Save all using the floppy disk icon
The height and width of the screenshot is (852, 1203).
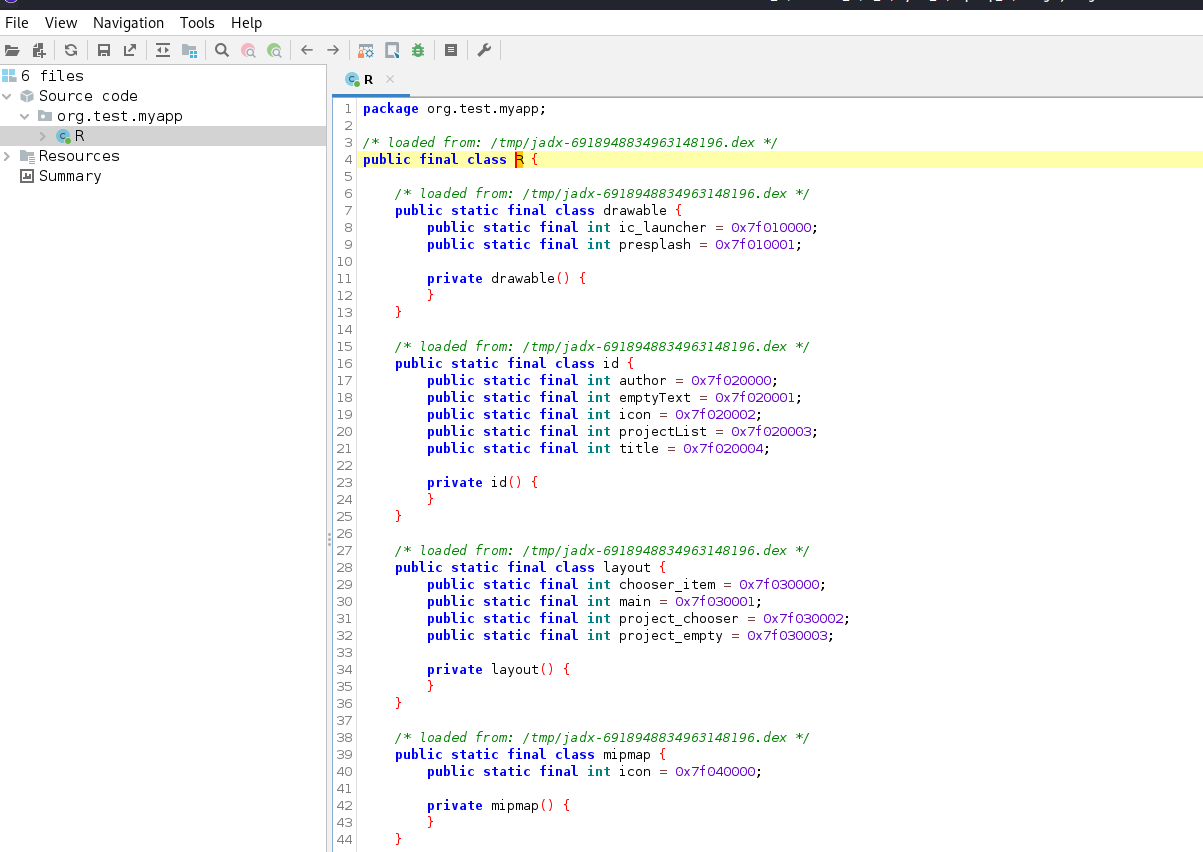[104, 50]
